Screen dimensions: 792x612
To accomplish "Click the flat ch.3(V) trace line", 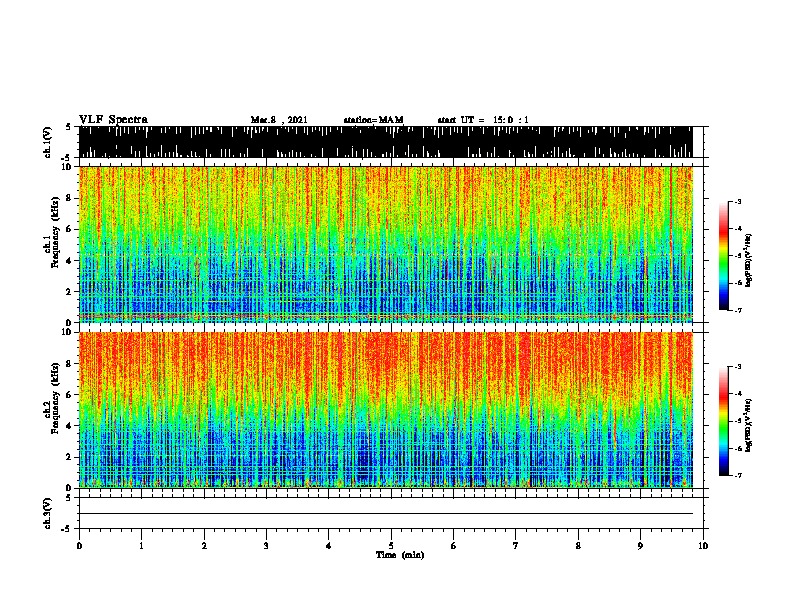I will [x=386, y=514].
